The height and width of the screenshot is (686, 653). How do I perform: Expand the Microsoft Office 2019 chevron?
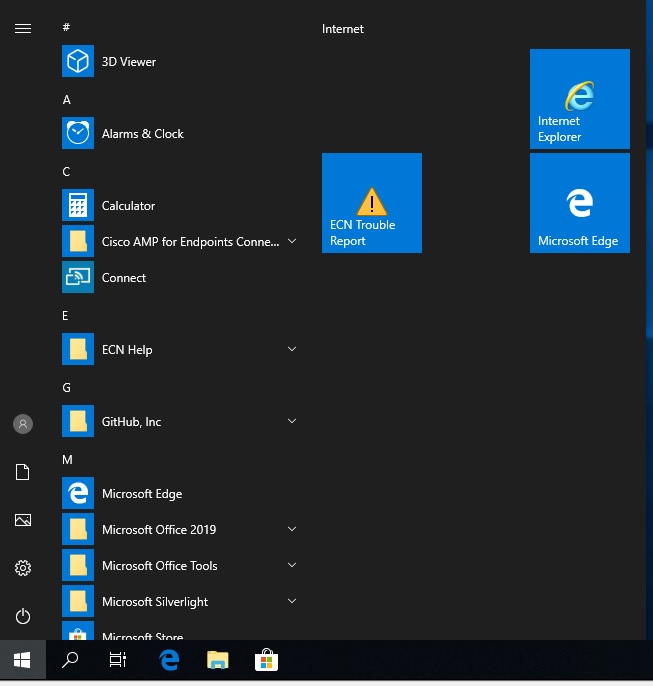292,529
